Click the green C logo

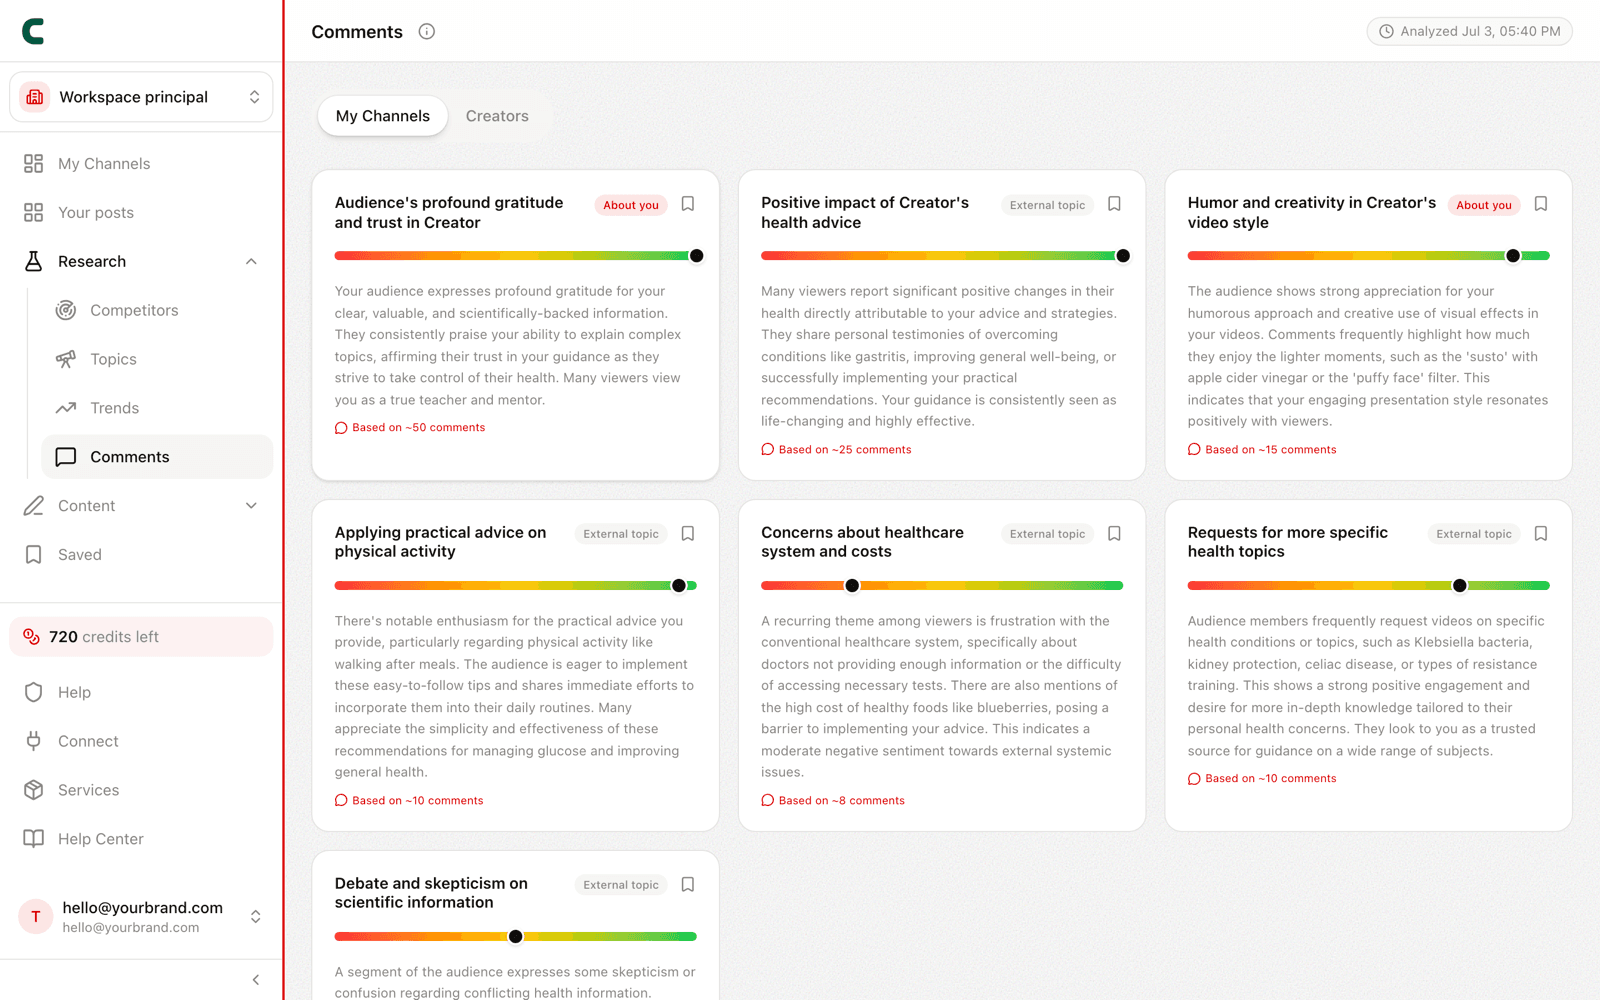(33, 32)
